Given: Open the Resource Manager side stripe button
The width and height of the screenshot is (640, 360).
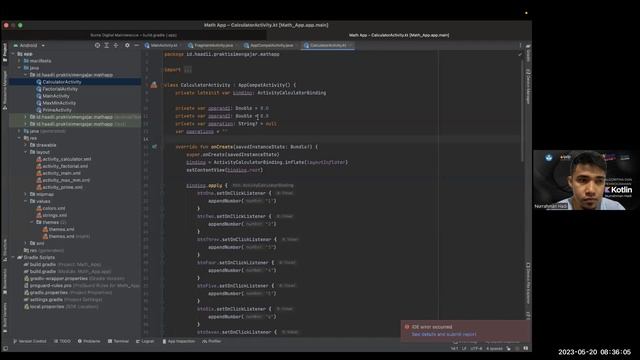Looking at the screenshot, I should (x=5, y=90).
